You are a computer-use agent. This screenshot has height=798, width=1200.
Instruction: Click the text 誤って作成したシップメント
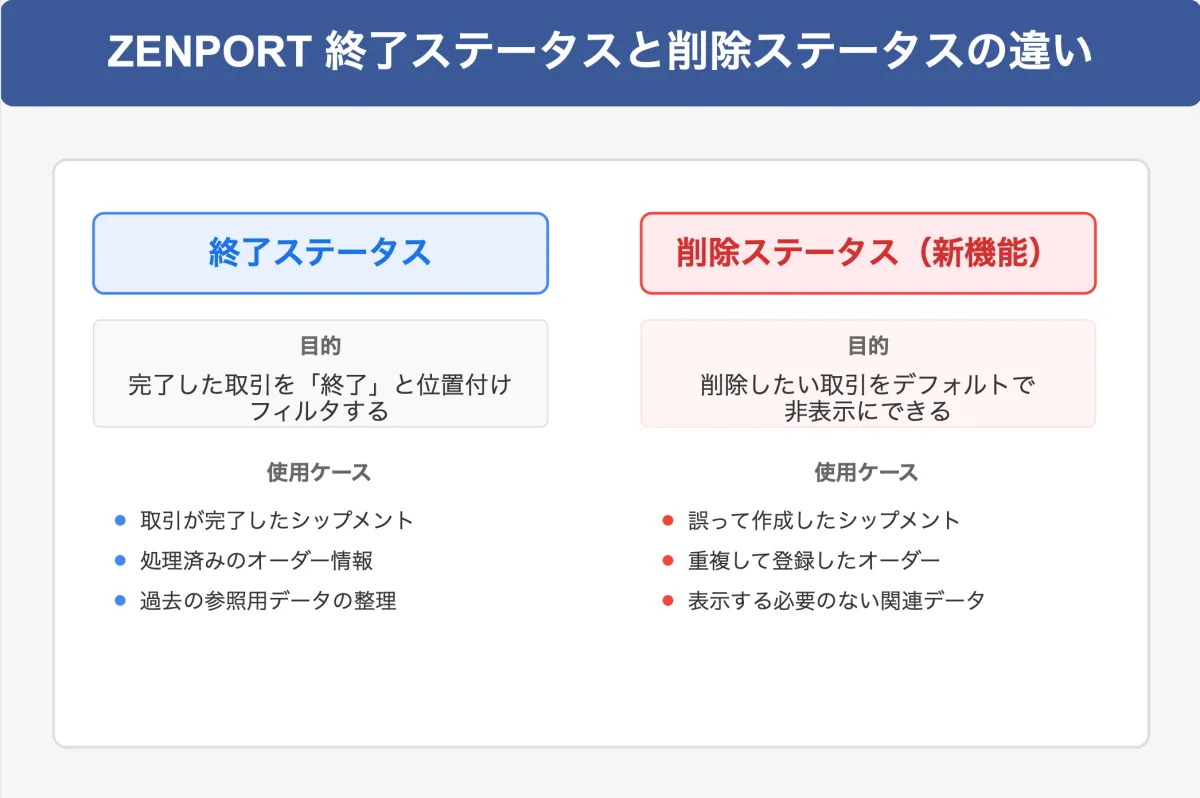pos(824,520)
